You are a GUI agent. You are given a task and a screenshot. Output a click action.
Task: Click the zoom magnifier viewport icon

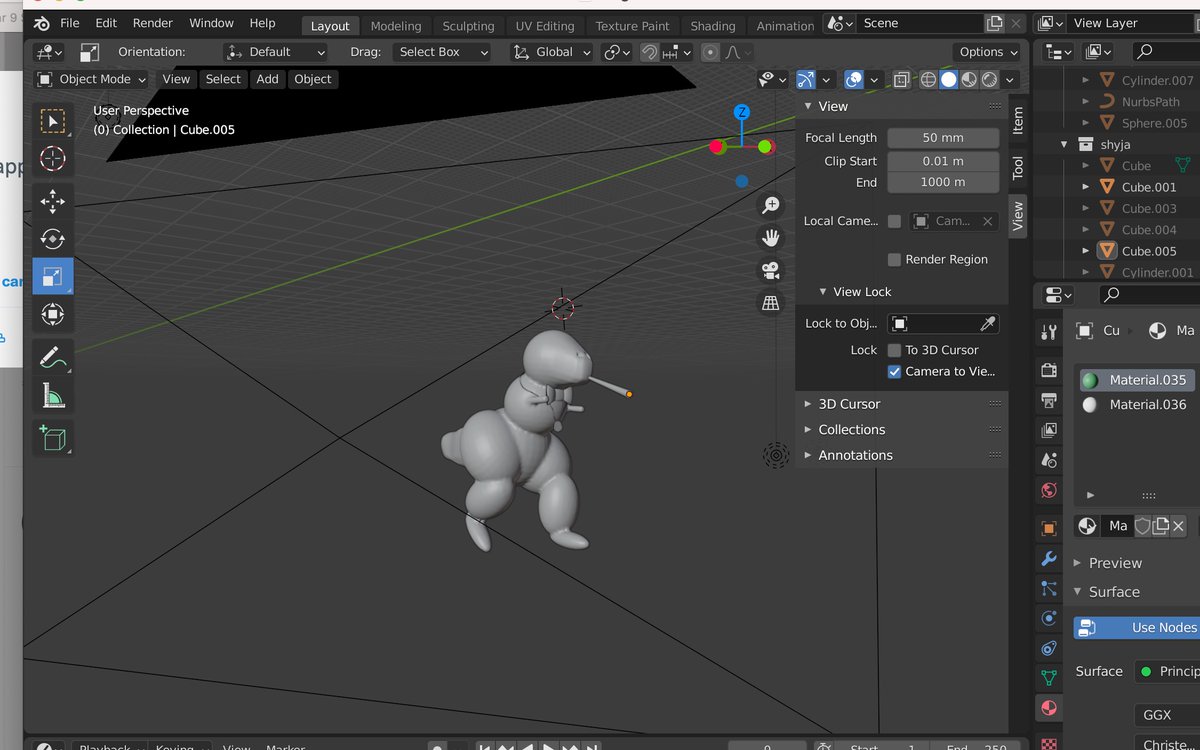[771, 205]
